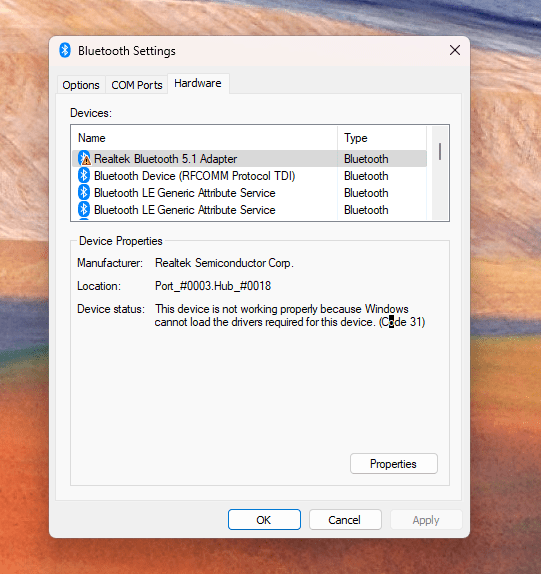Click the Bluetooth logo in the title bar

tap(65, 50)
